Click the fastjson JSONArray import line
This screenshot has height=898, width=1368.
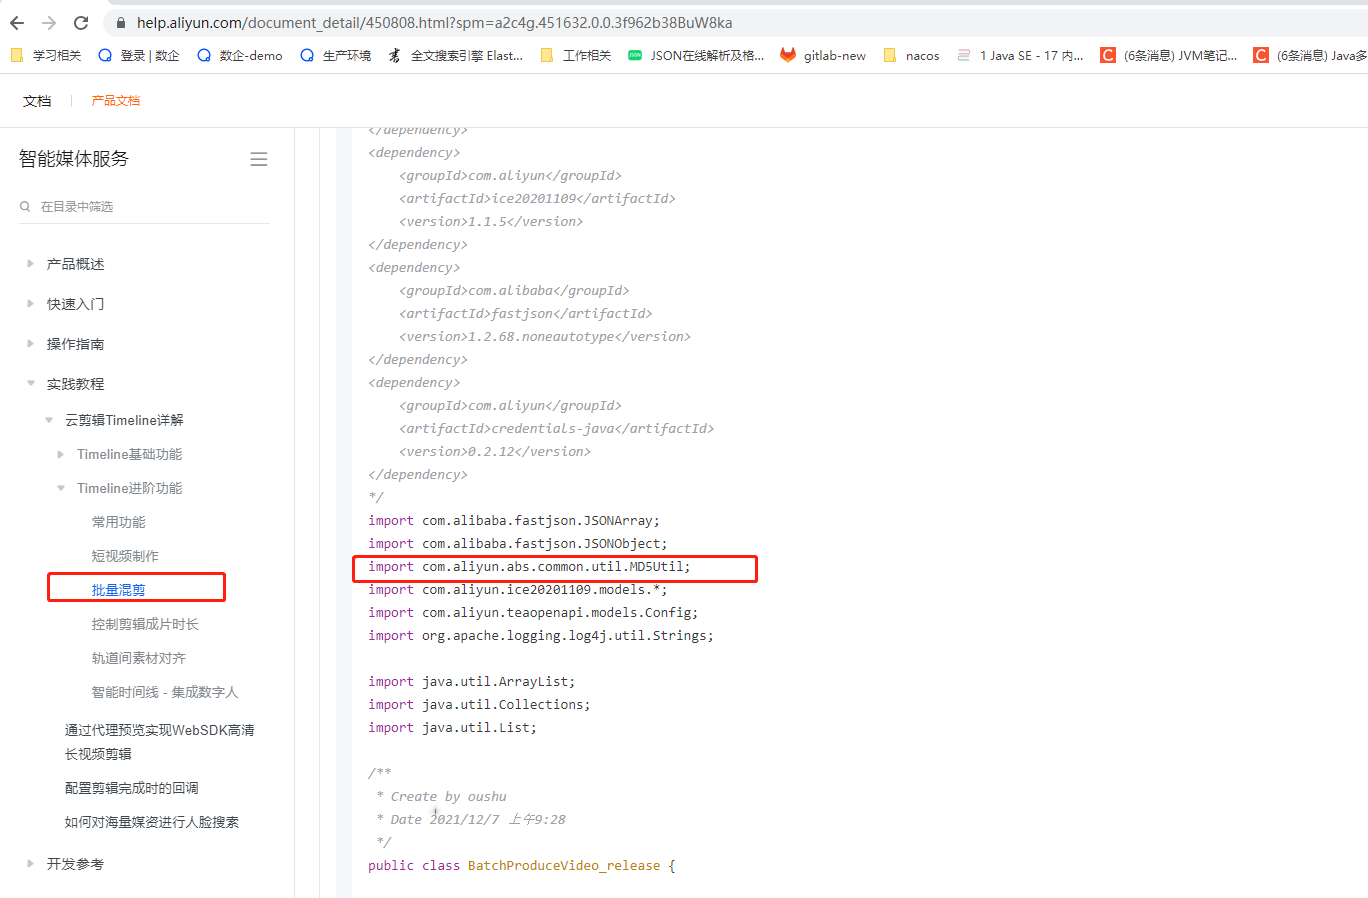514,521
